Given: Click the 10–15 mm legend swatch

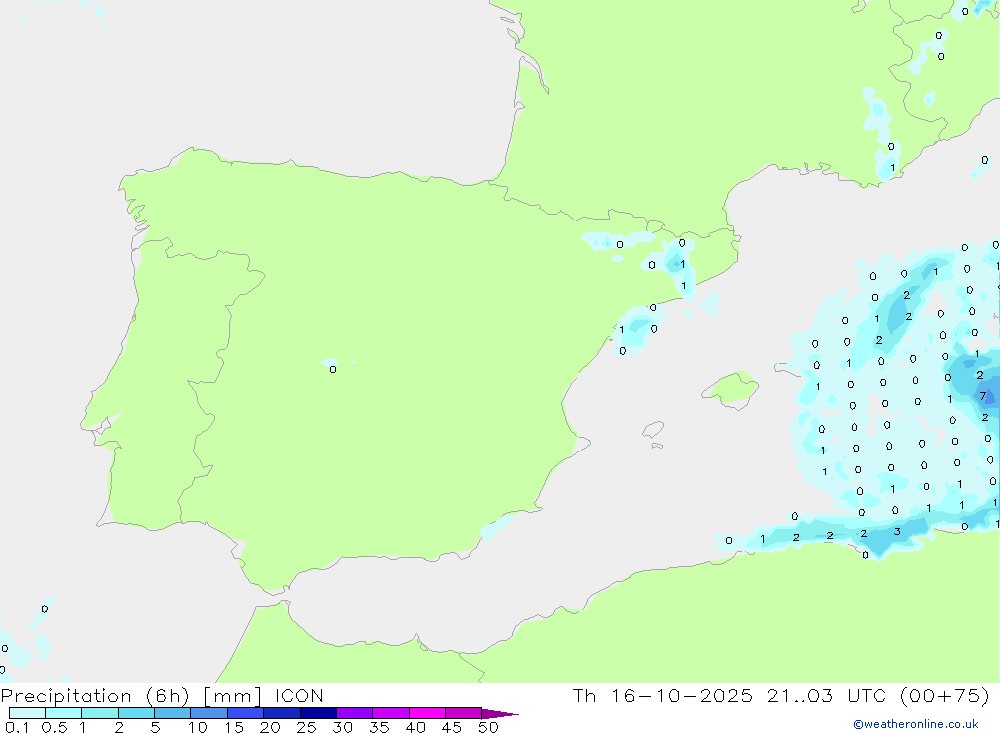Looking at the screenshot, I should click(x=209, y=713).
